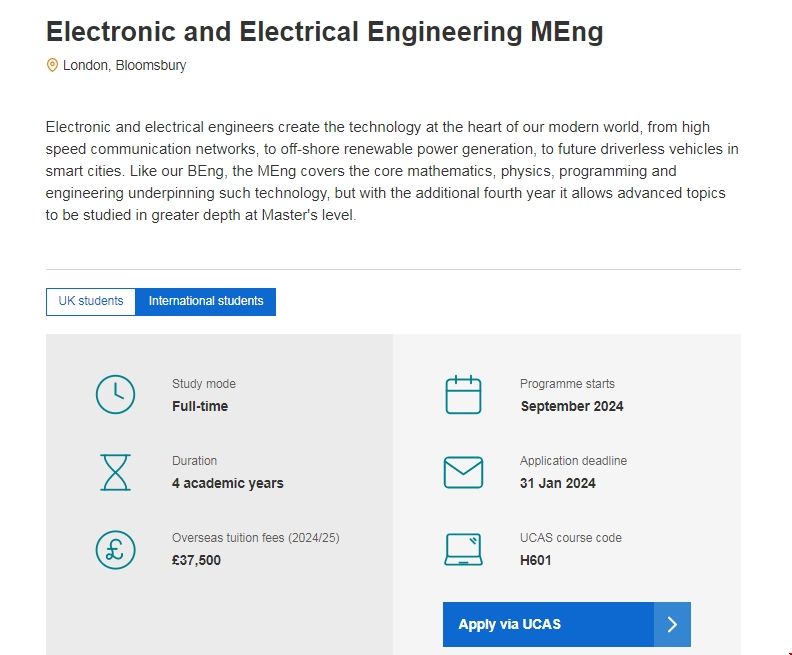792x655 pixels.
Task: Click the clock icon beside Study mode
Action: (115, 394)
